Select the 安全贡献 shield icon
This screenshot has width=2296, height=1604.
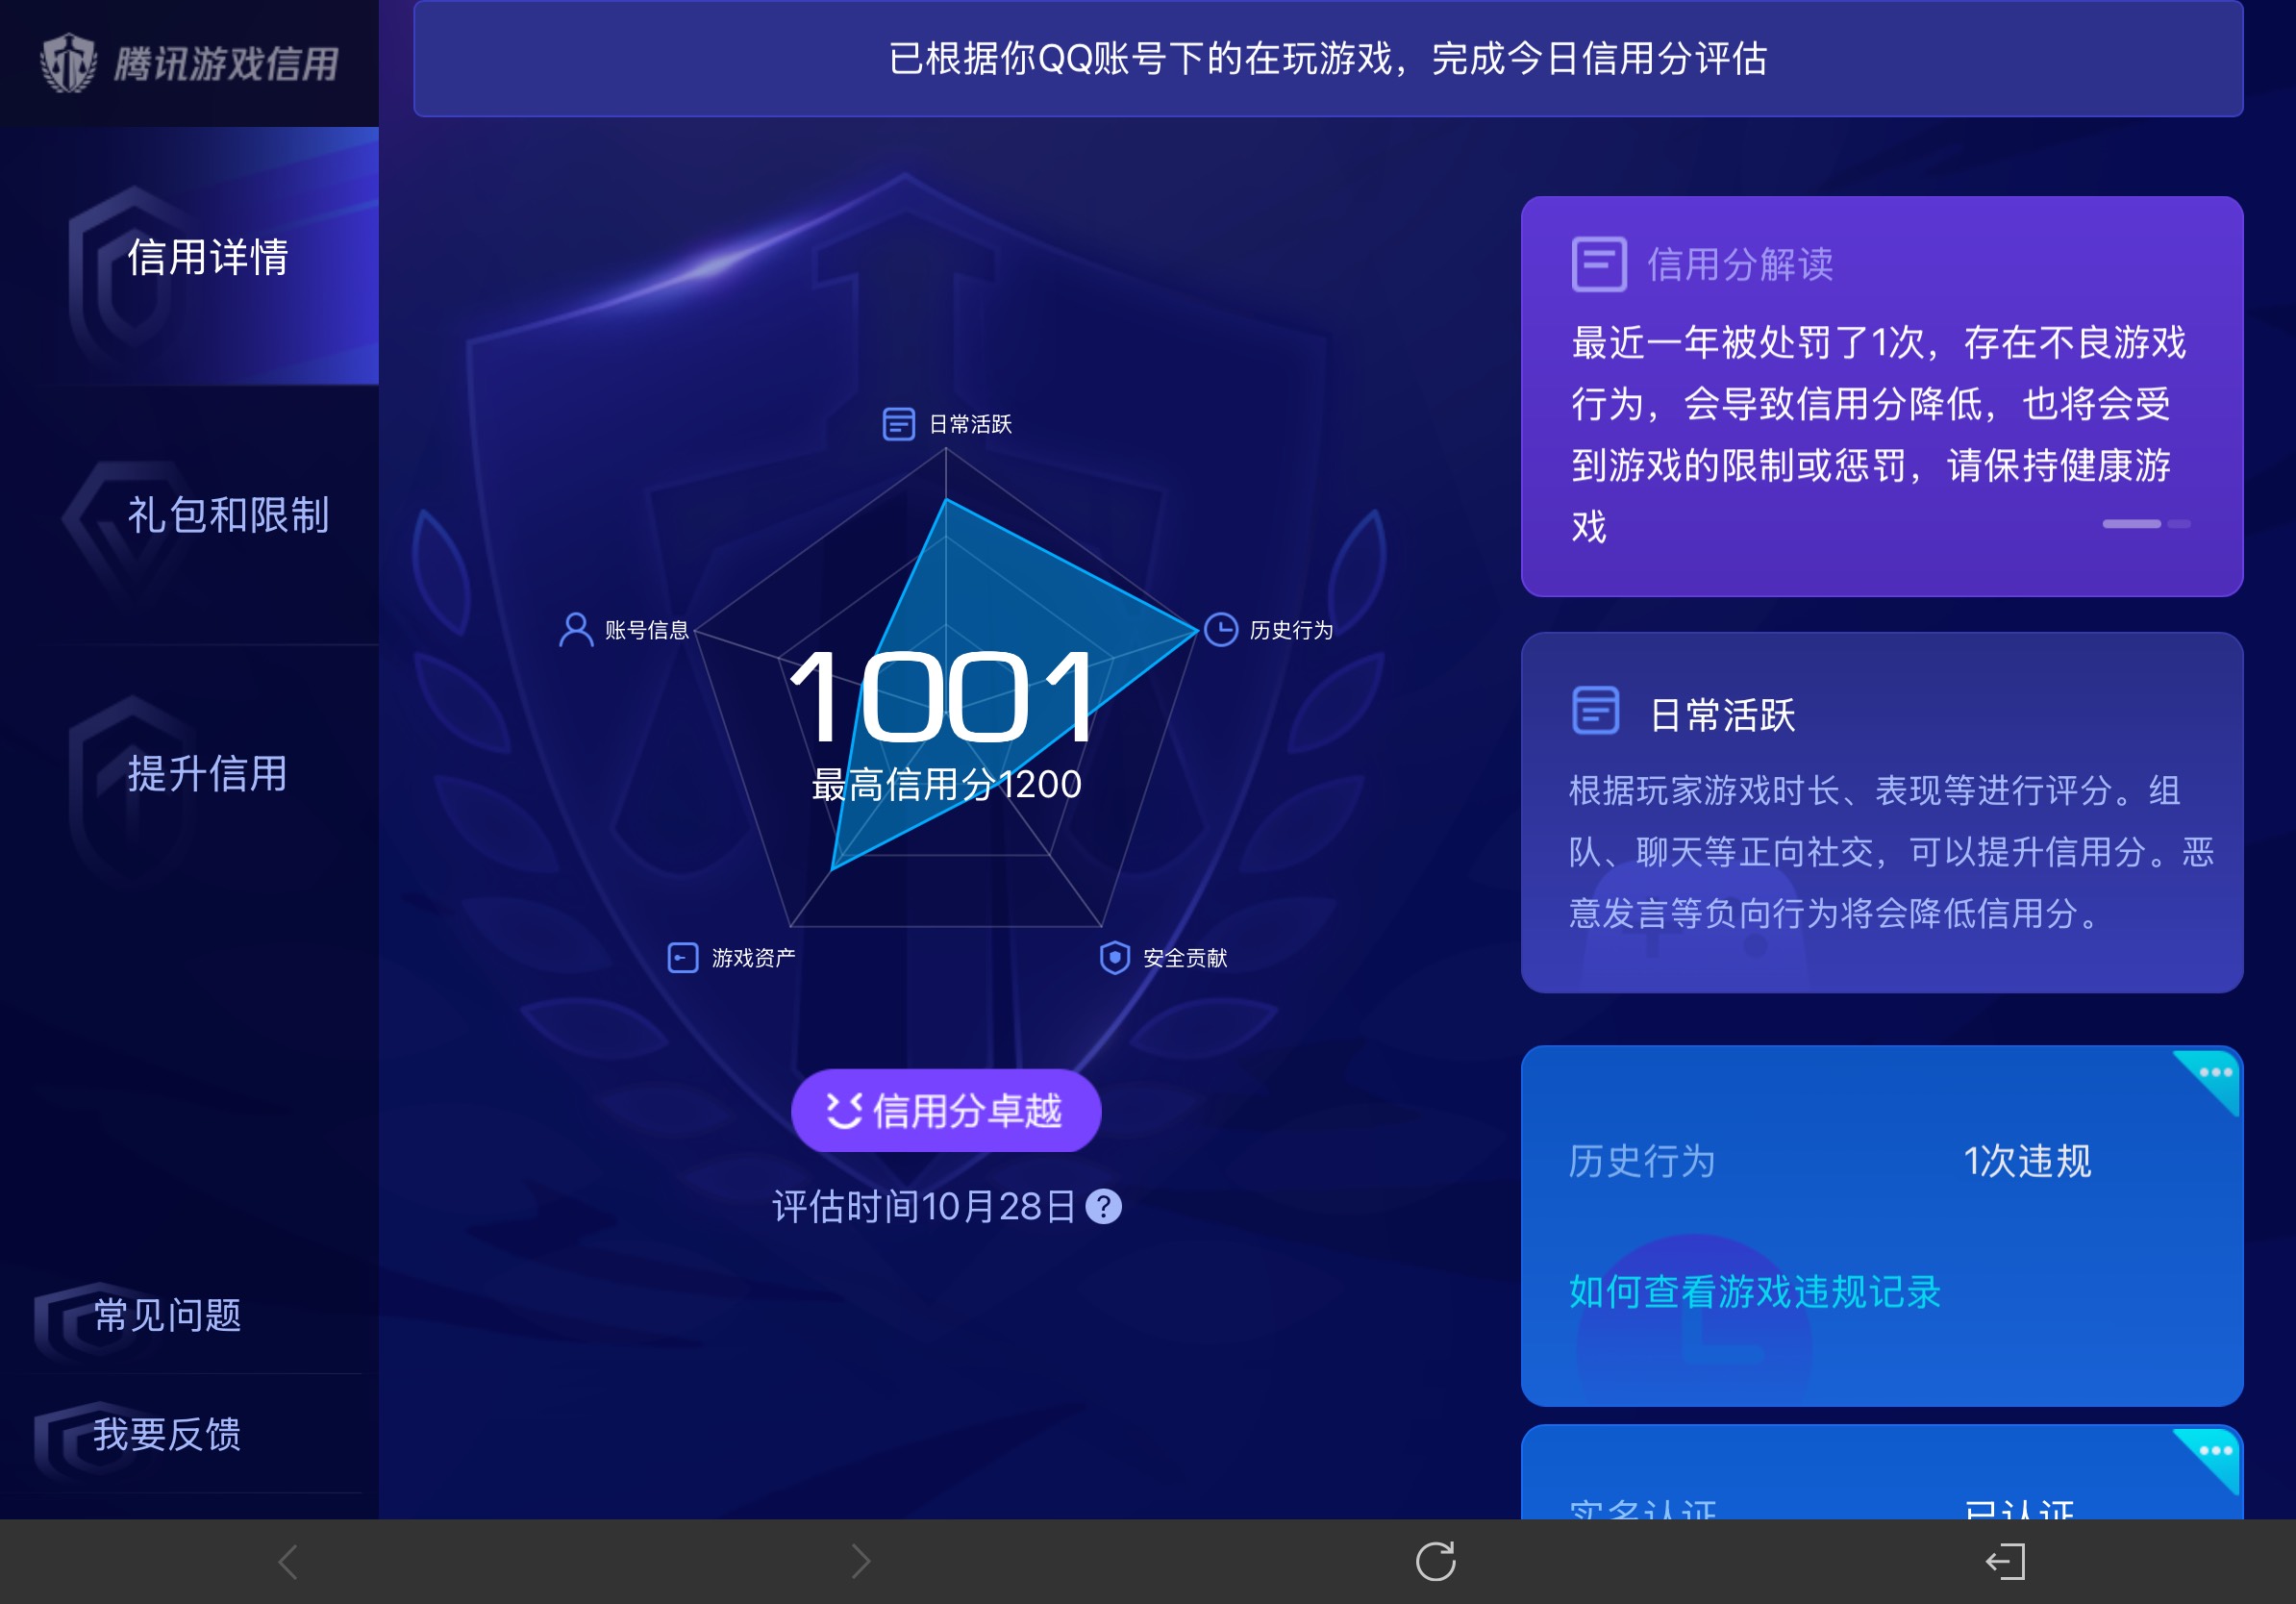click(1114, 958)
